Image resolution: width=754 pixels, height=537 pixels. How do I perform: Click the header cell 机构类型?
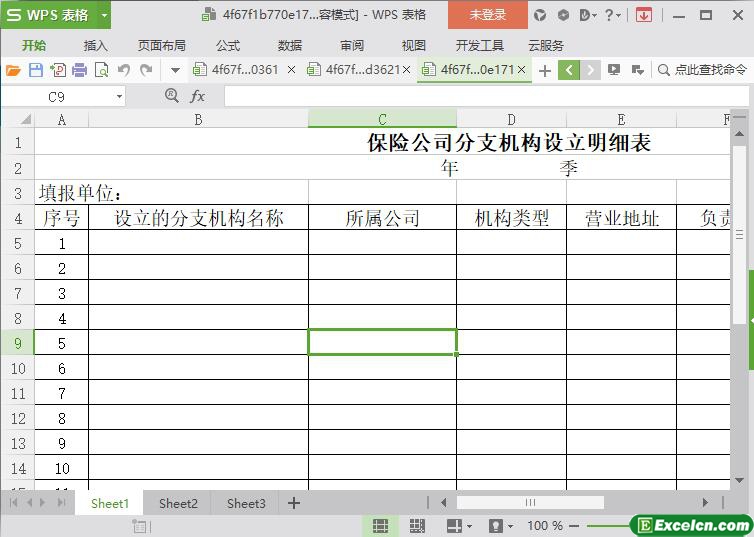point(512,218)
